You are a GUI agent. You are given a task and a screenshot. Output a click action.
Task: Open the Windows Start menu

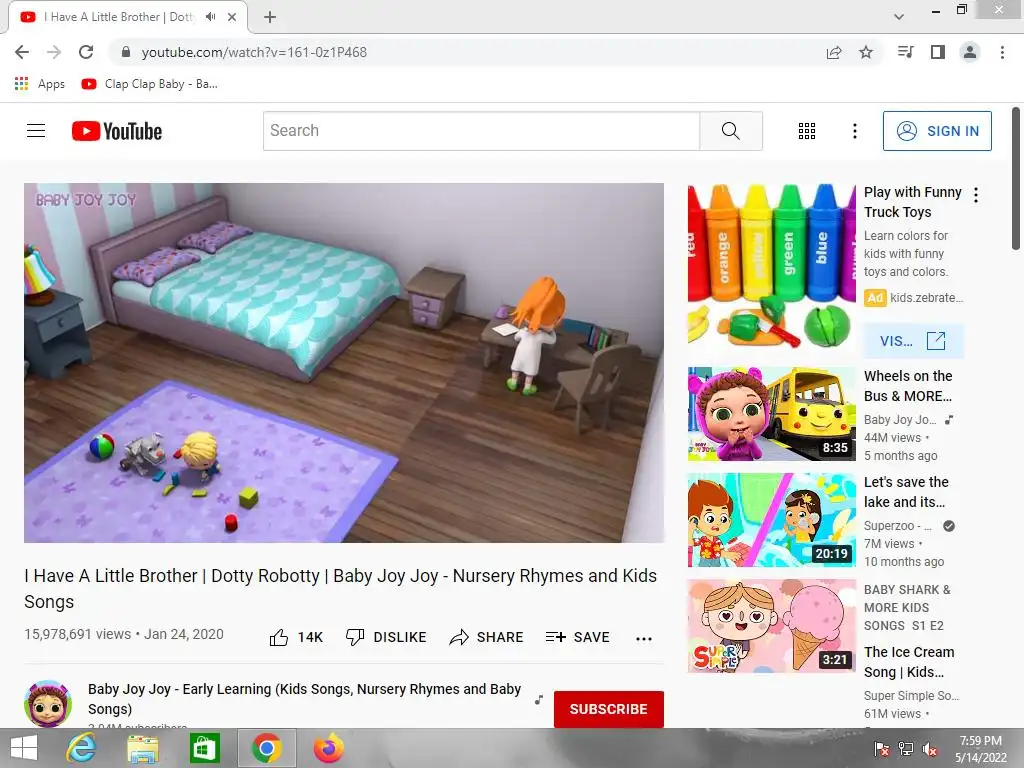[x=24, y=748]
